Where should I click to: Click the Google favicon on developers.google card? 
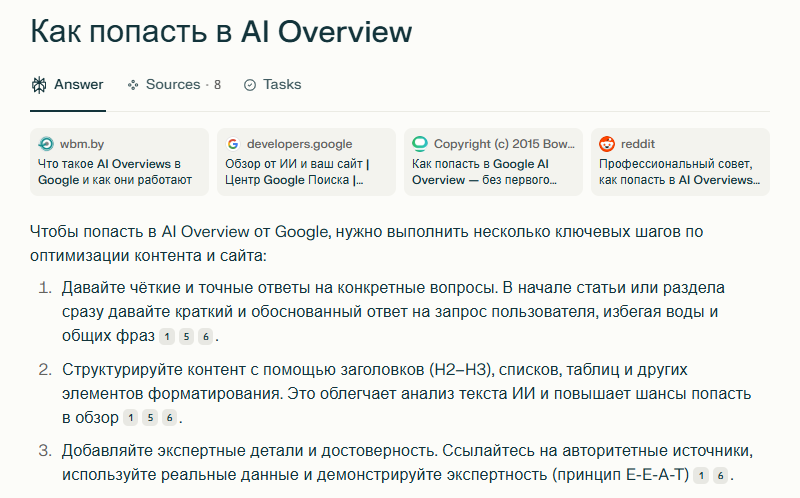tap(233, 144)
